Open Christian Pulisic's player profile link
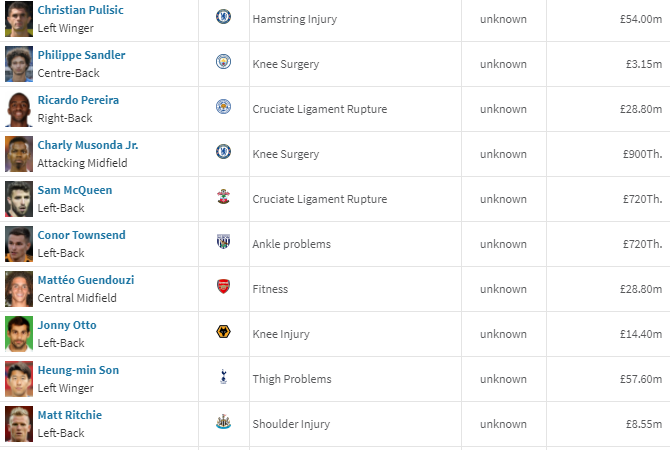Viewport: 670px width, 450px height. 80,10
